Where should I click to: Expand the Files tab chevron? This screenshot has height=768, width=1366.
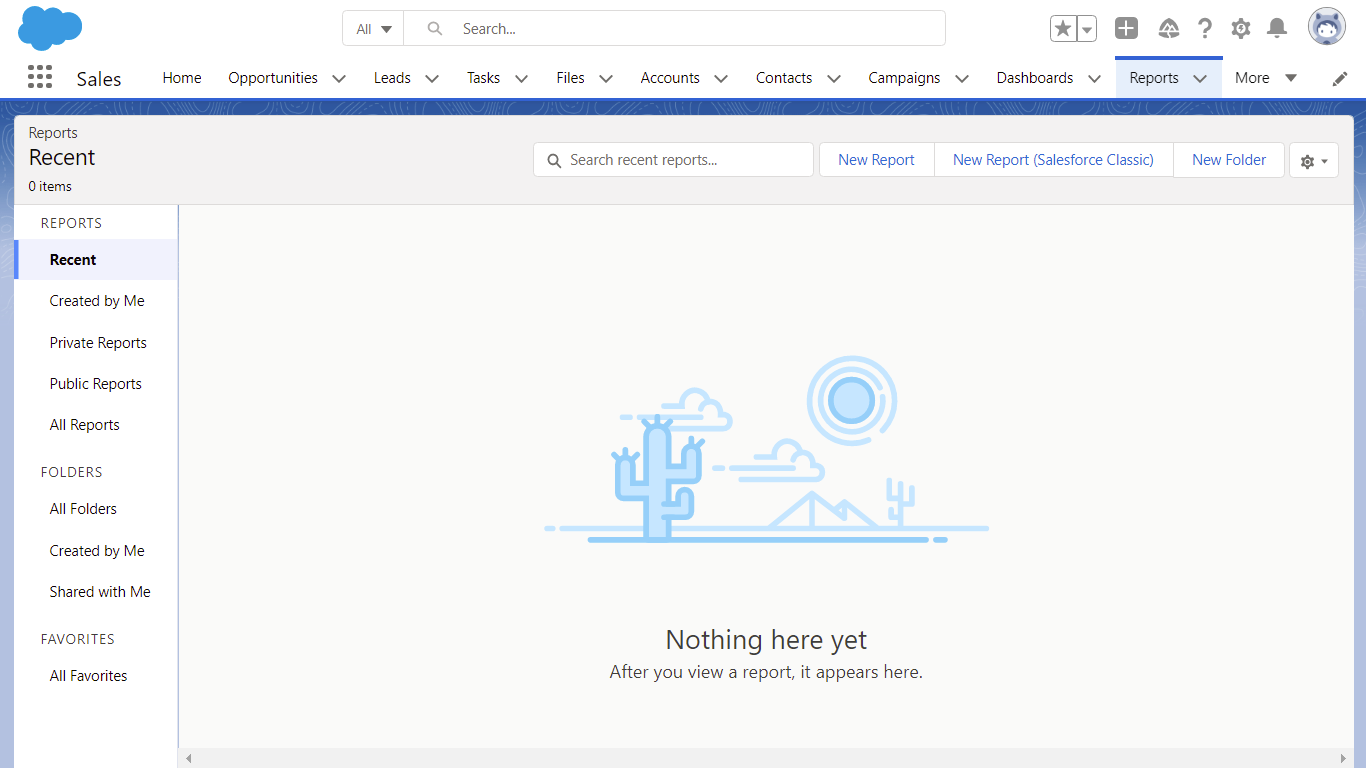click(606, 79)
